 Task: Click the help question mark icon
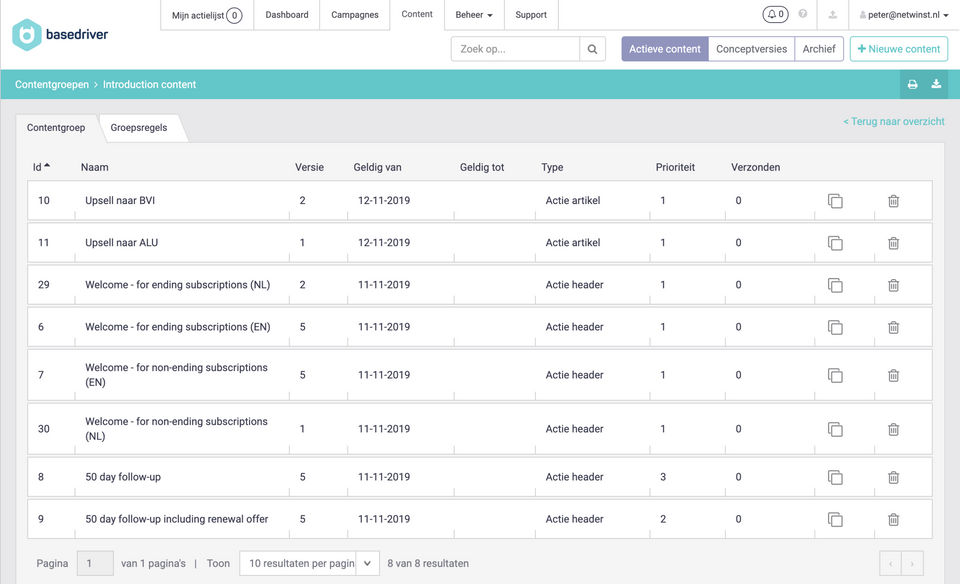tap(803, 15)
